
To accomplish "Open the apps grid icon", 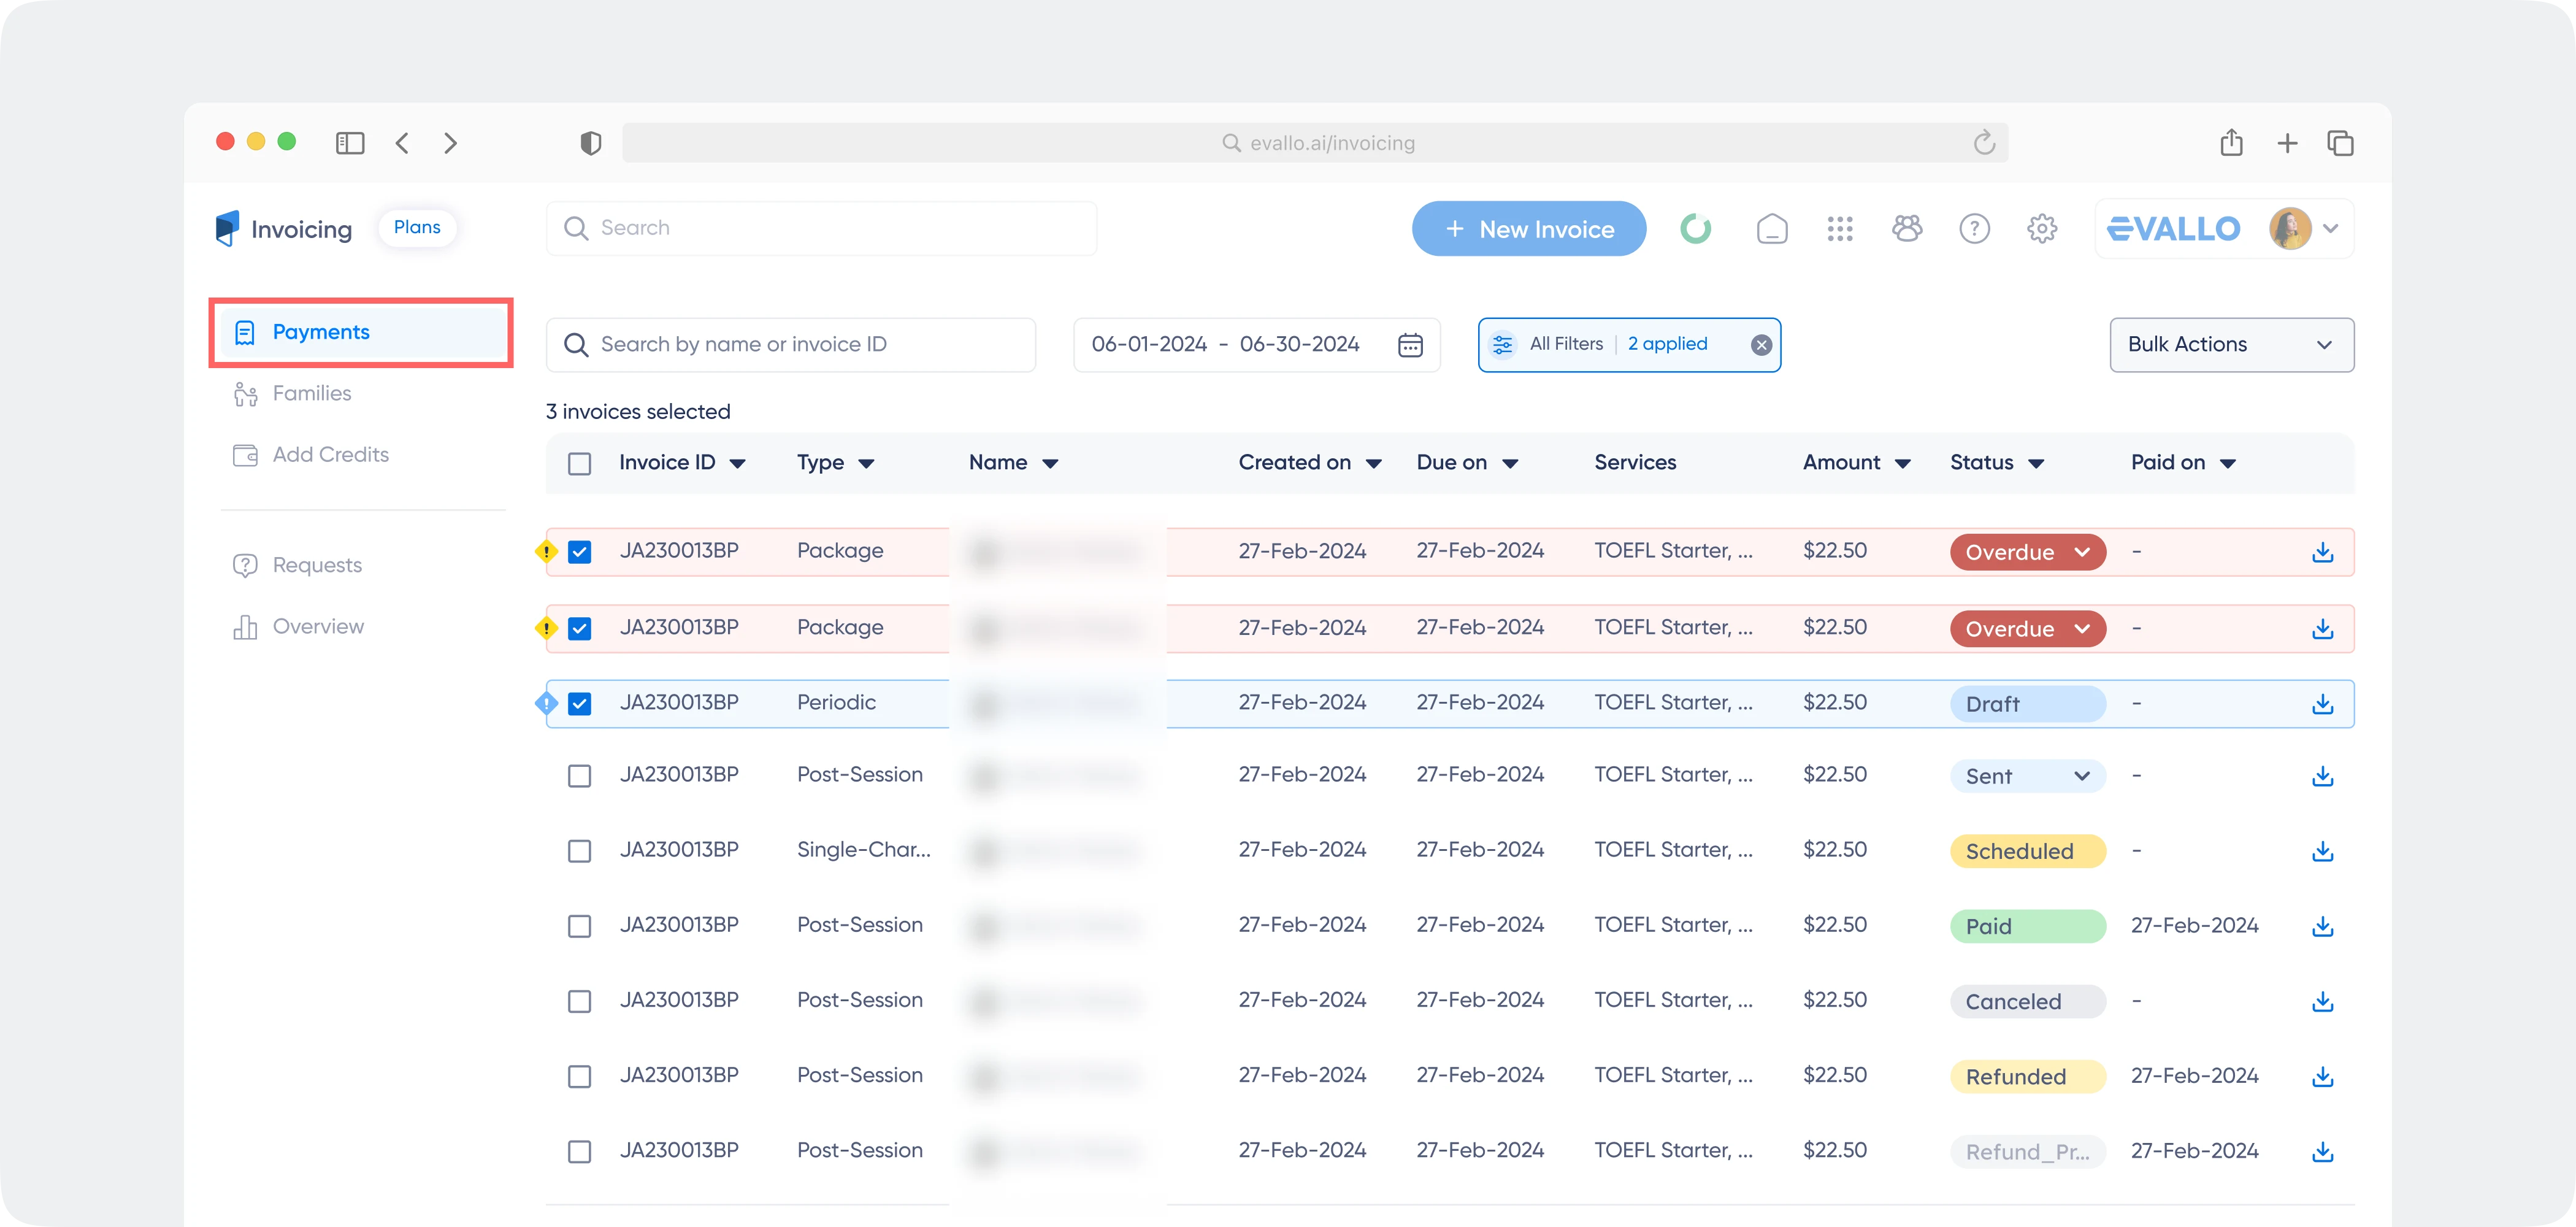I will click(1840, 229).
